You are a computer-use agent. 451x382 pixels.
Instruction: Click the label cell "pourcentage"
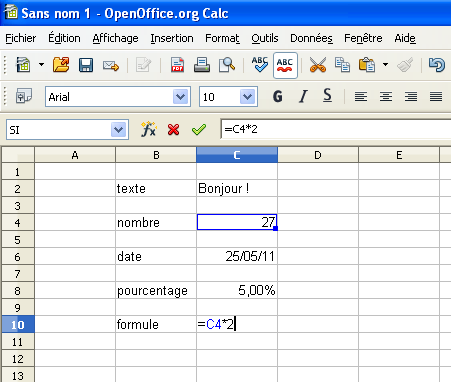pos(156,290)
